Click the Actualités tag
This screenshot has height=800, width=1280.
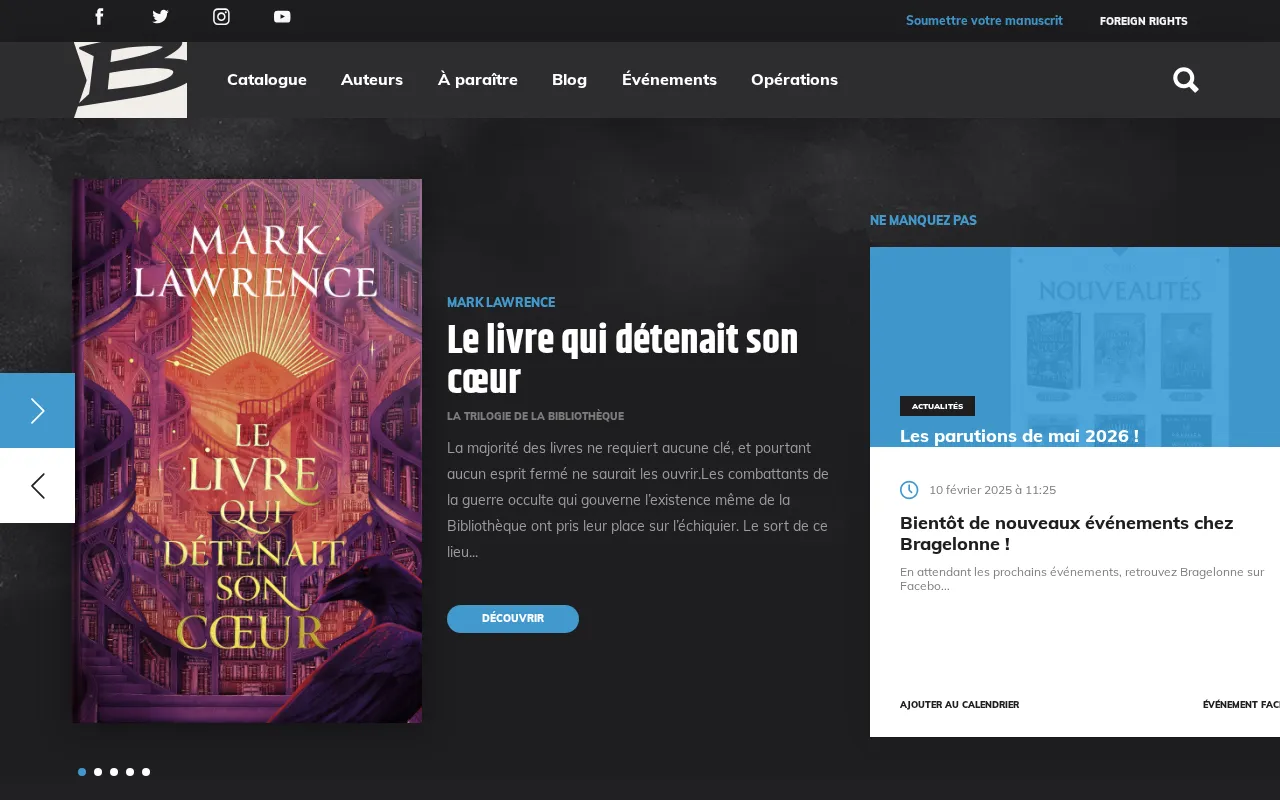[x=937, y=406]
